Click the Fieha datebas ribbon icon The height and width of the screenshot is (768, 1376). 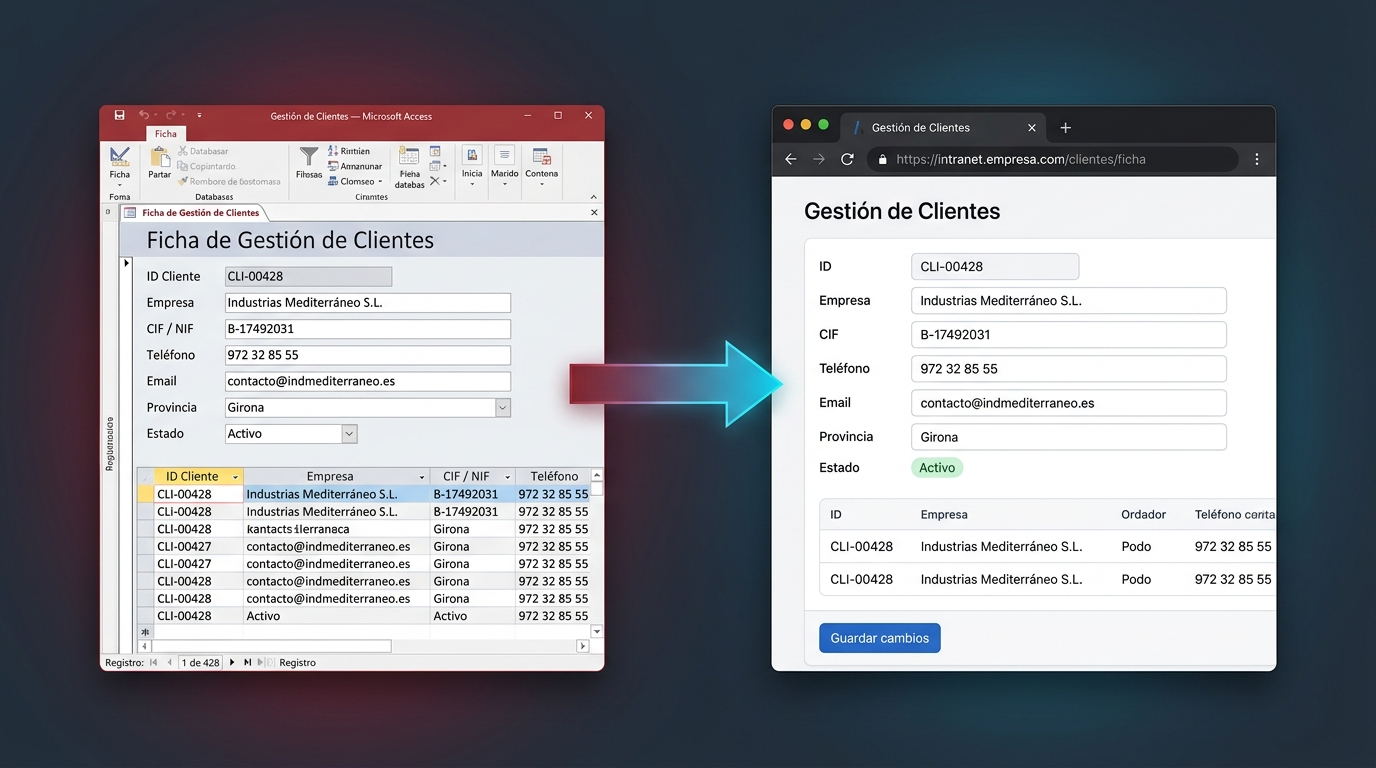409,157
